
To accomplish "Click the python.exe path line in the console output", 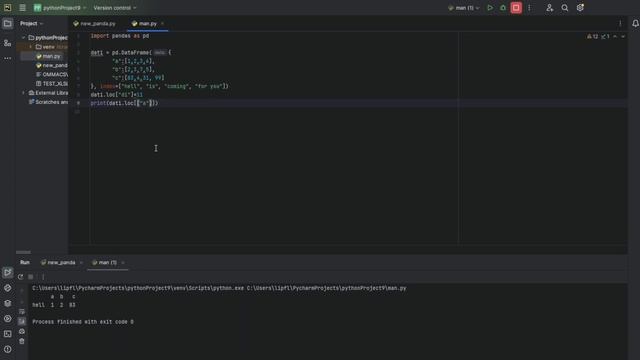I will click(219, 288).
